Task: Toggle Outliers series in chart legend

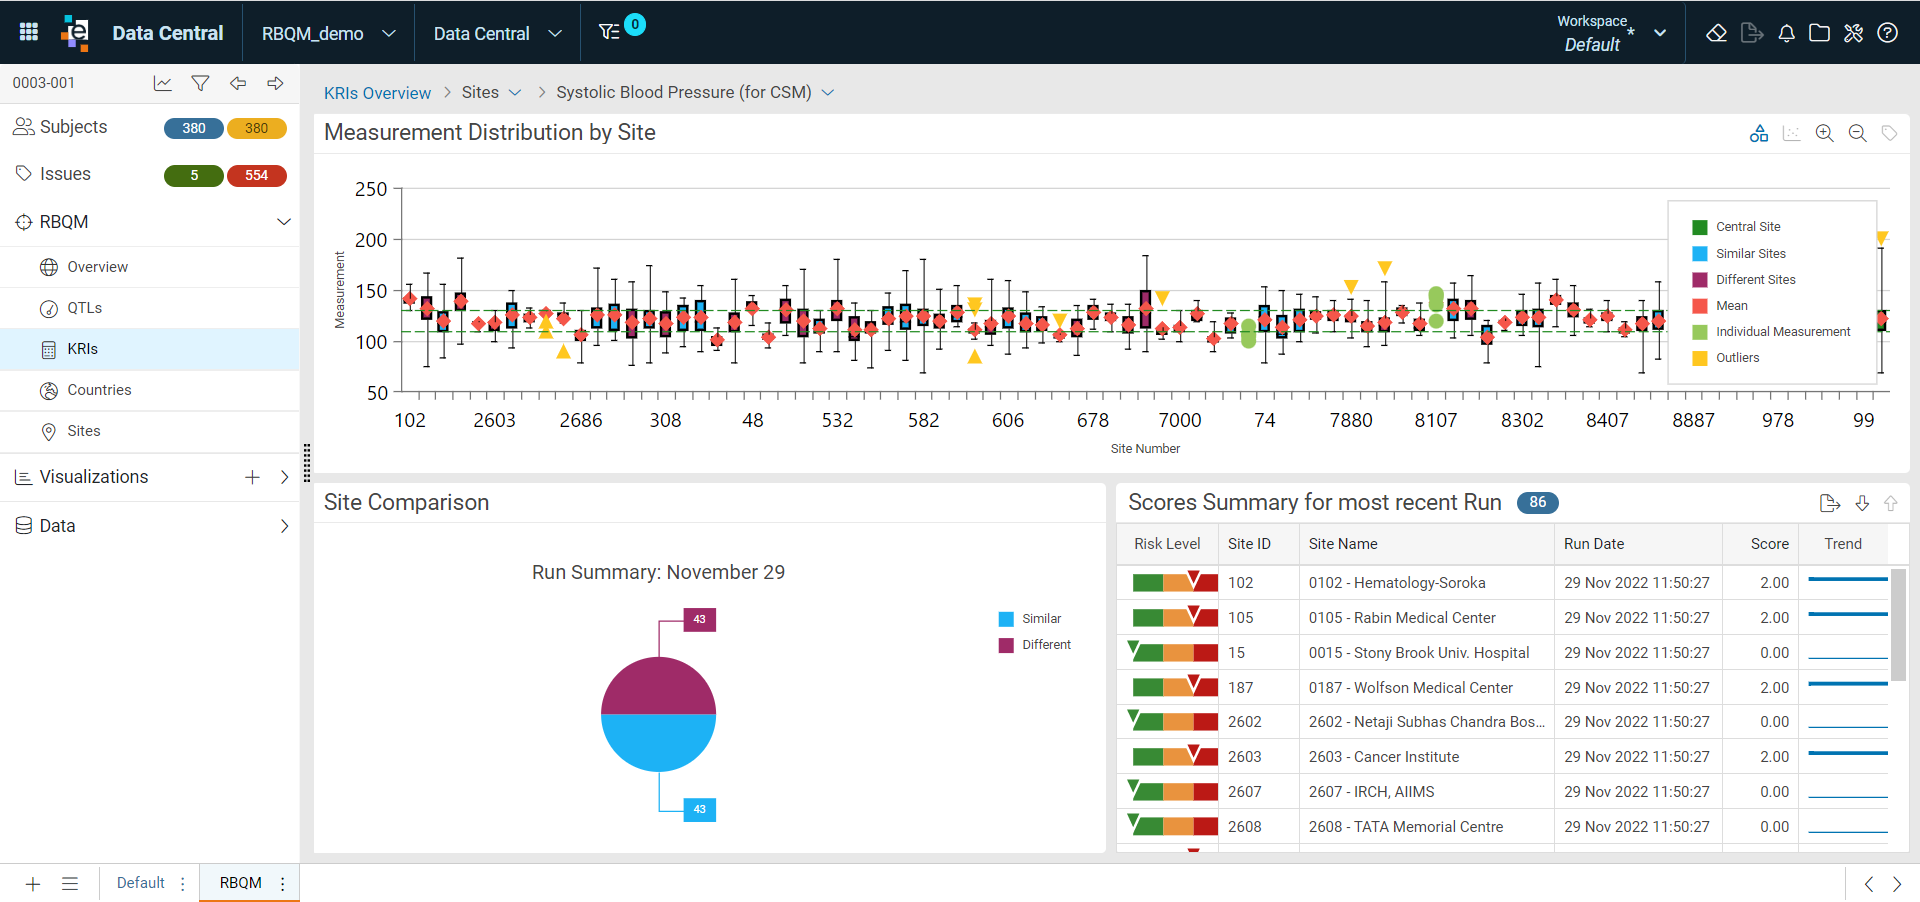Action: click(x=1726, y=358)
